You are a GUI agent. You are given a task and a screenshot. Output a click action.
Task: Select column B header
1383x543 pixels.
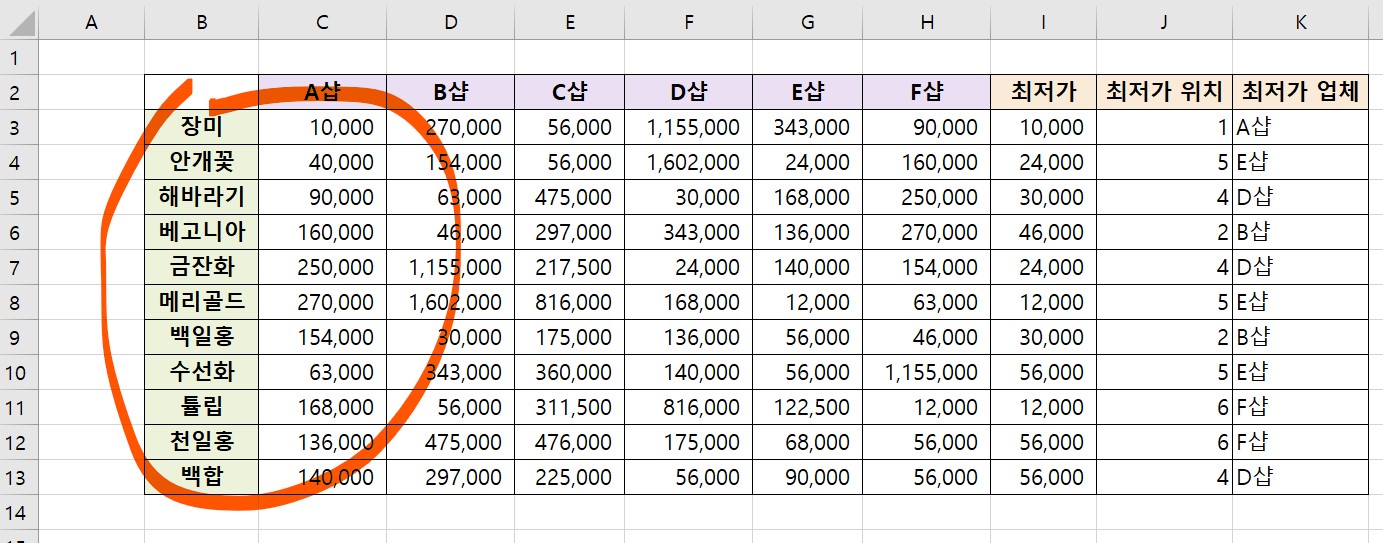201,21
